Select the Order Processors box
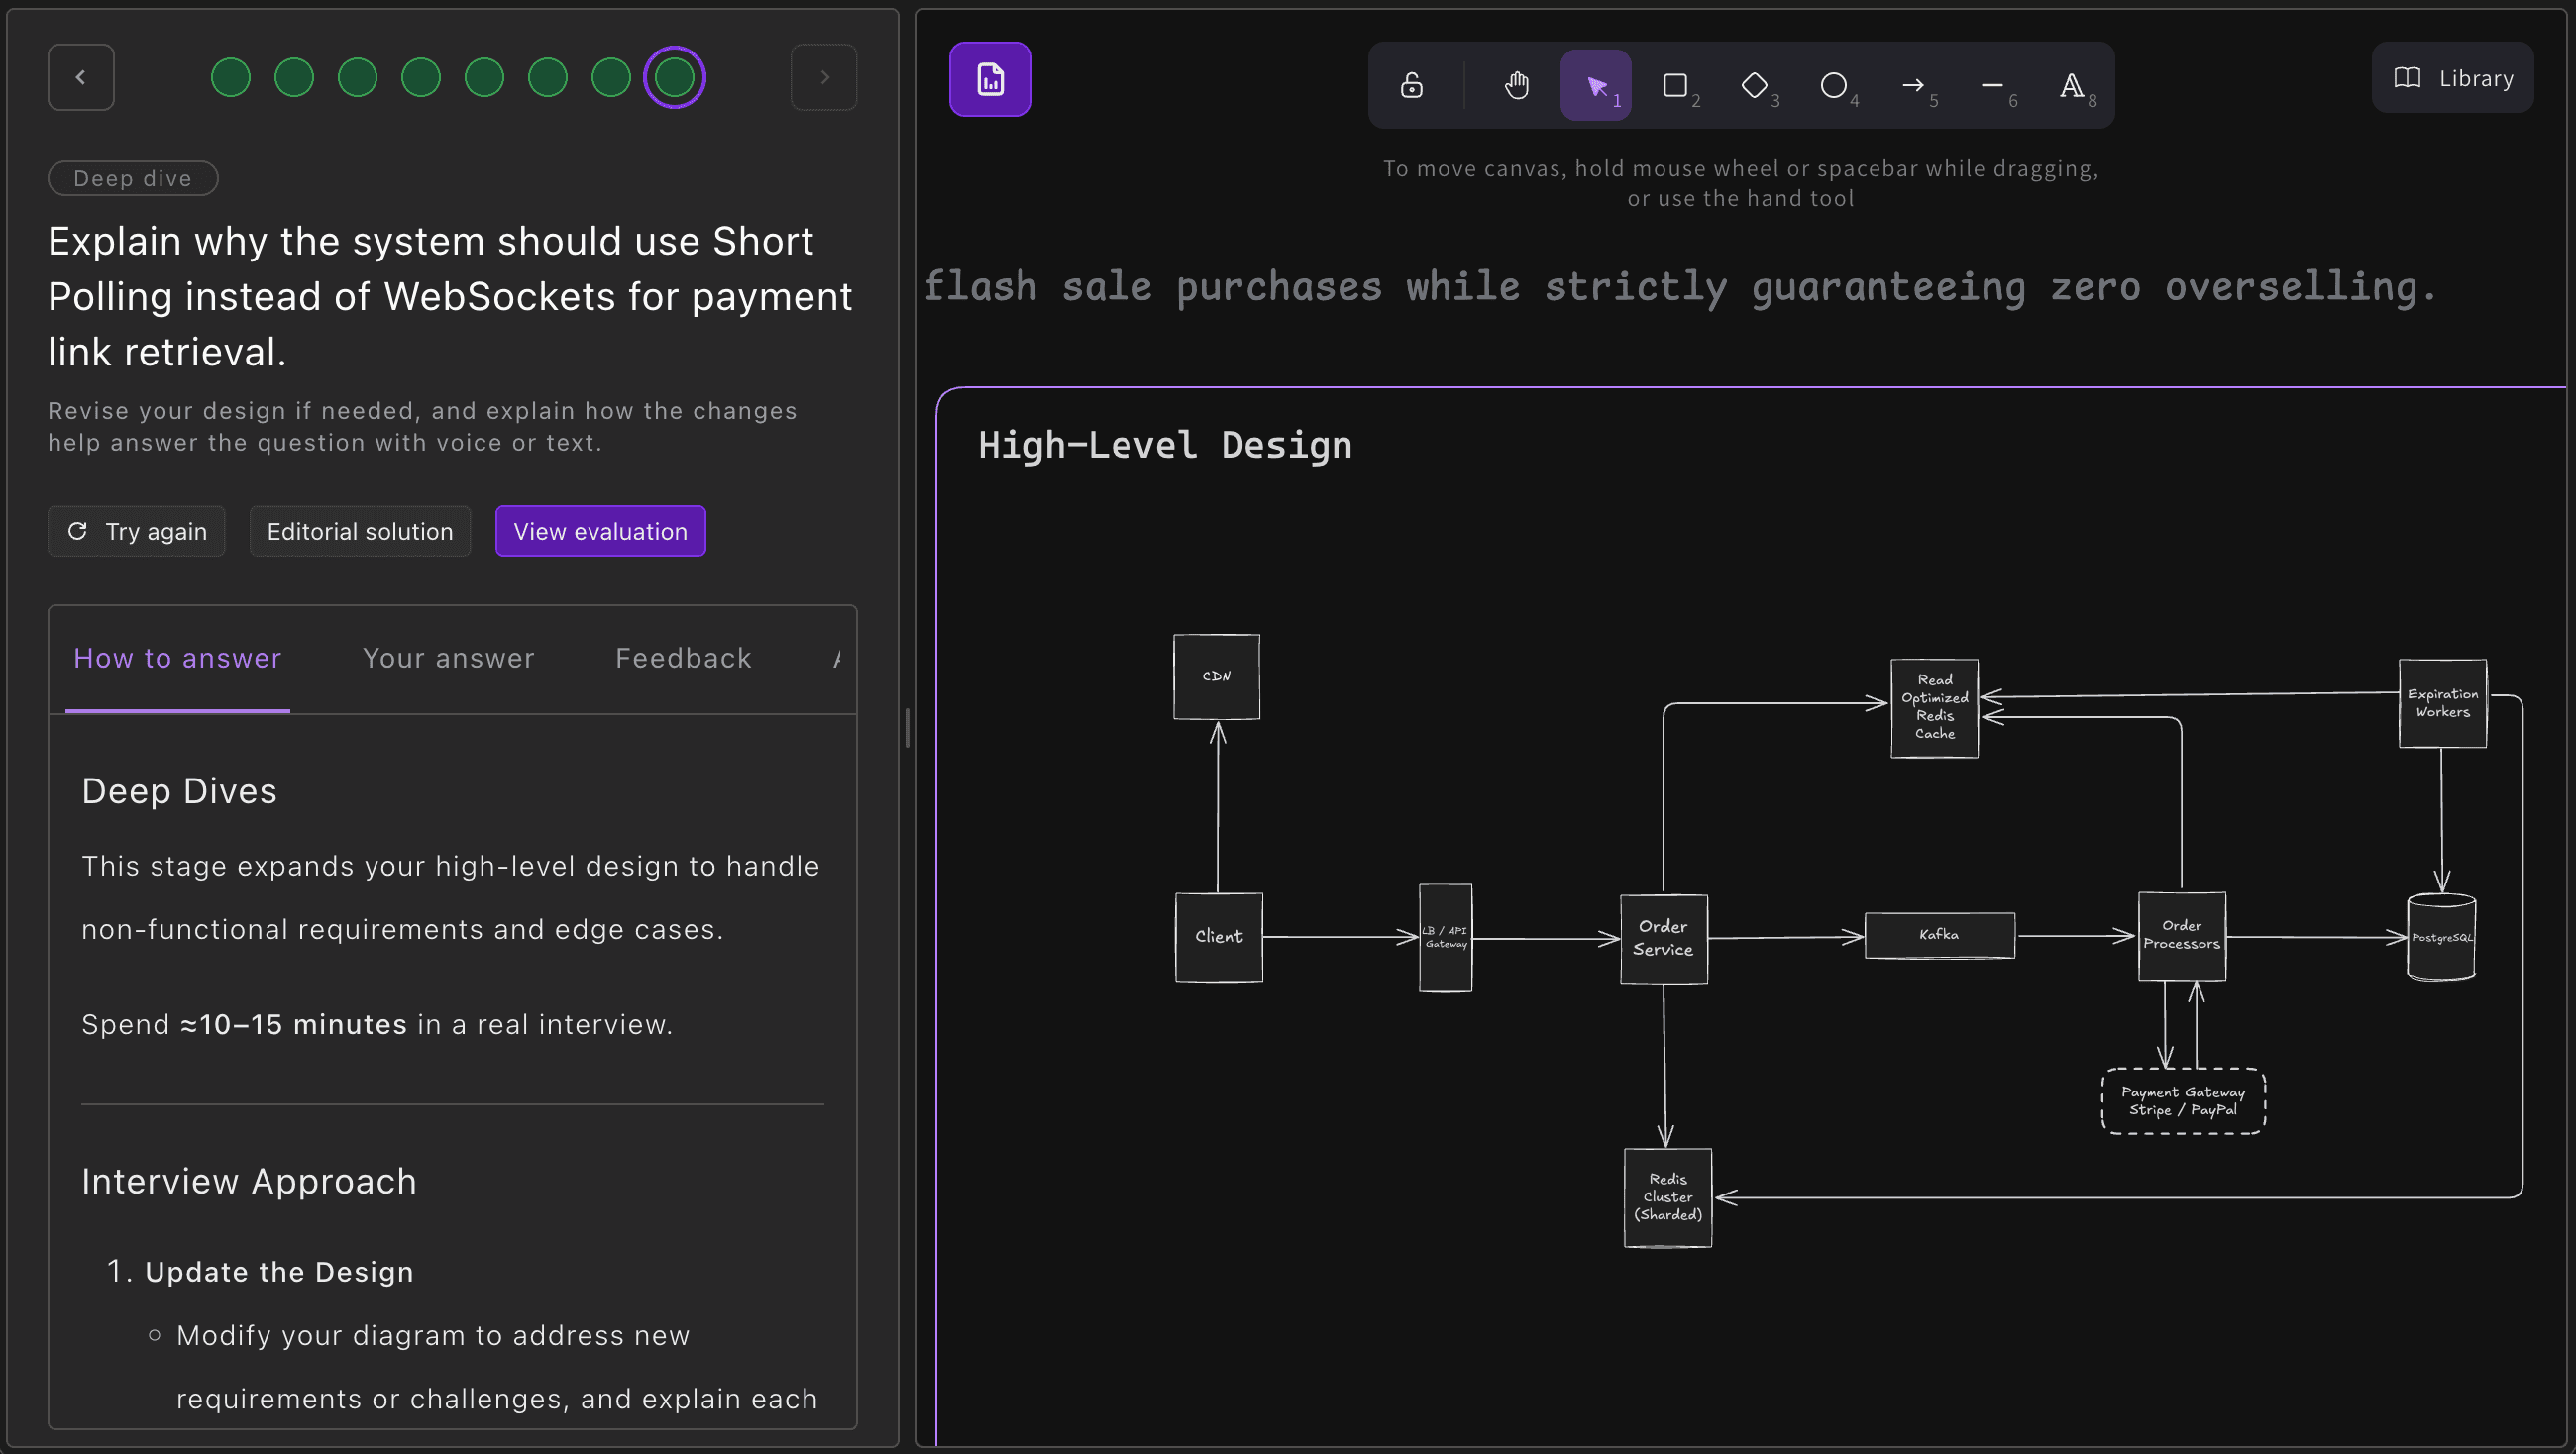Screen dimensions: 2576x1454 tap(2182, 936)
